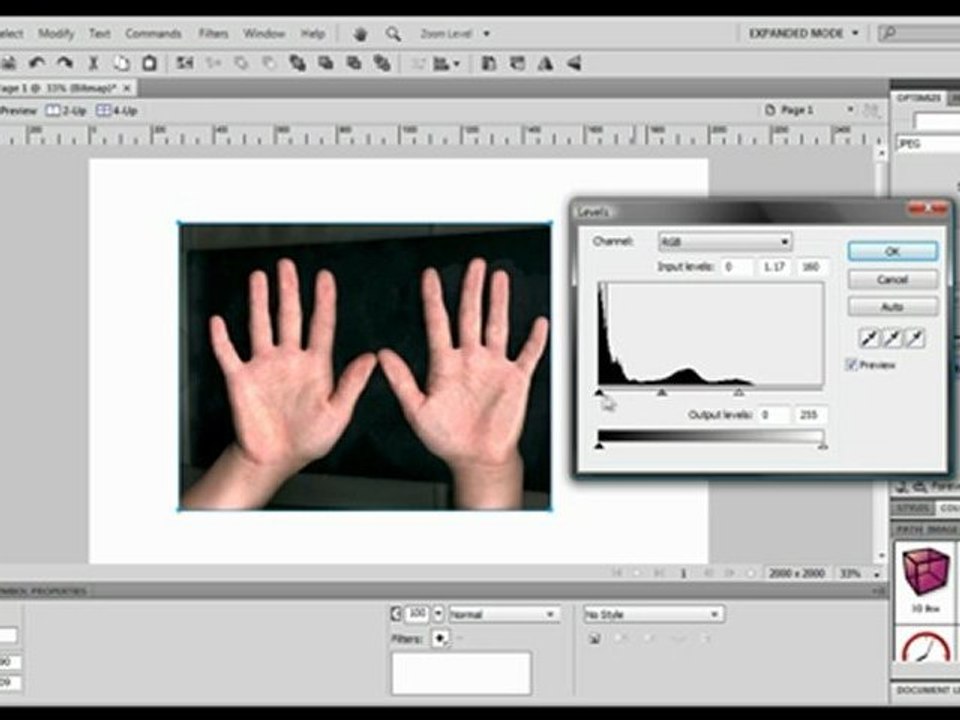
Task: Open the opacity slider arrow next to 100
Action: point(438,613)
